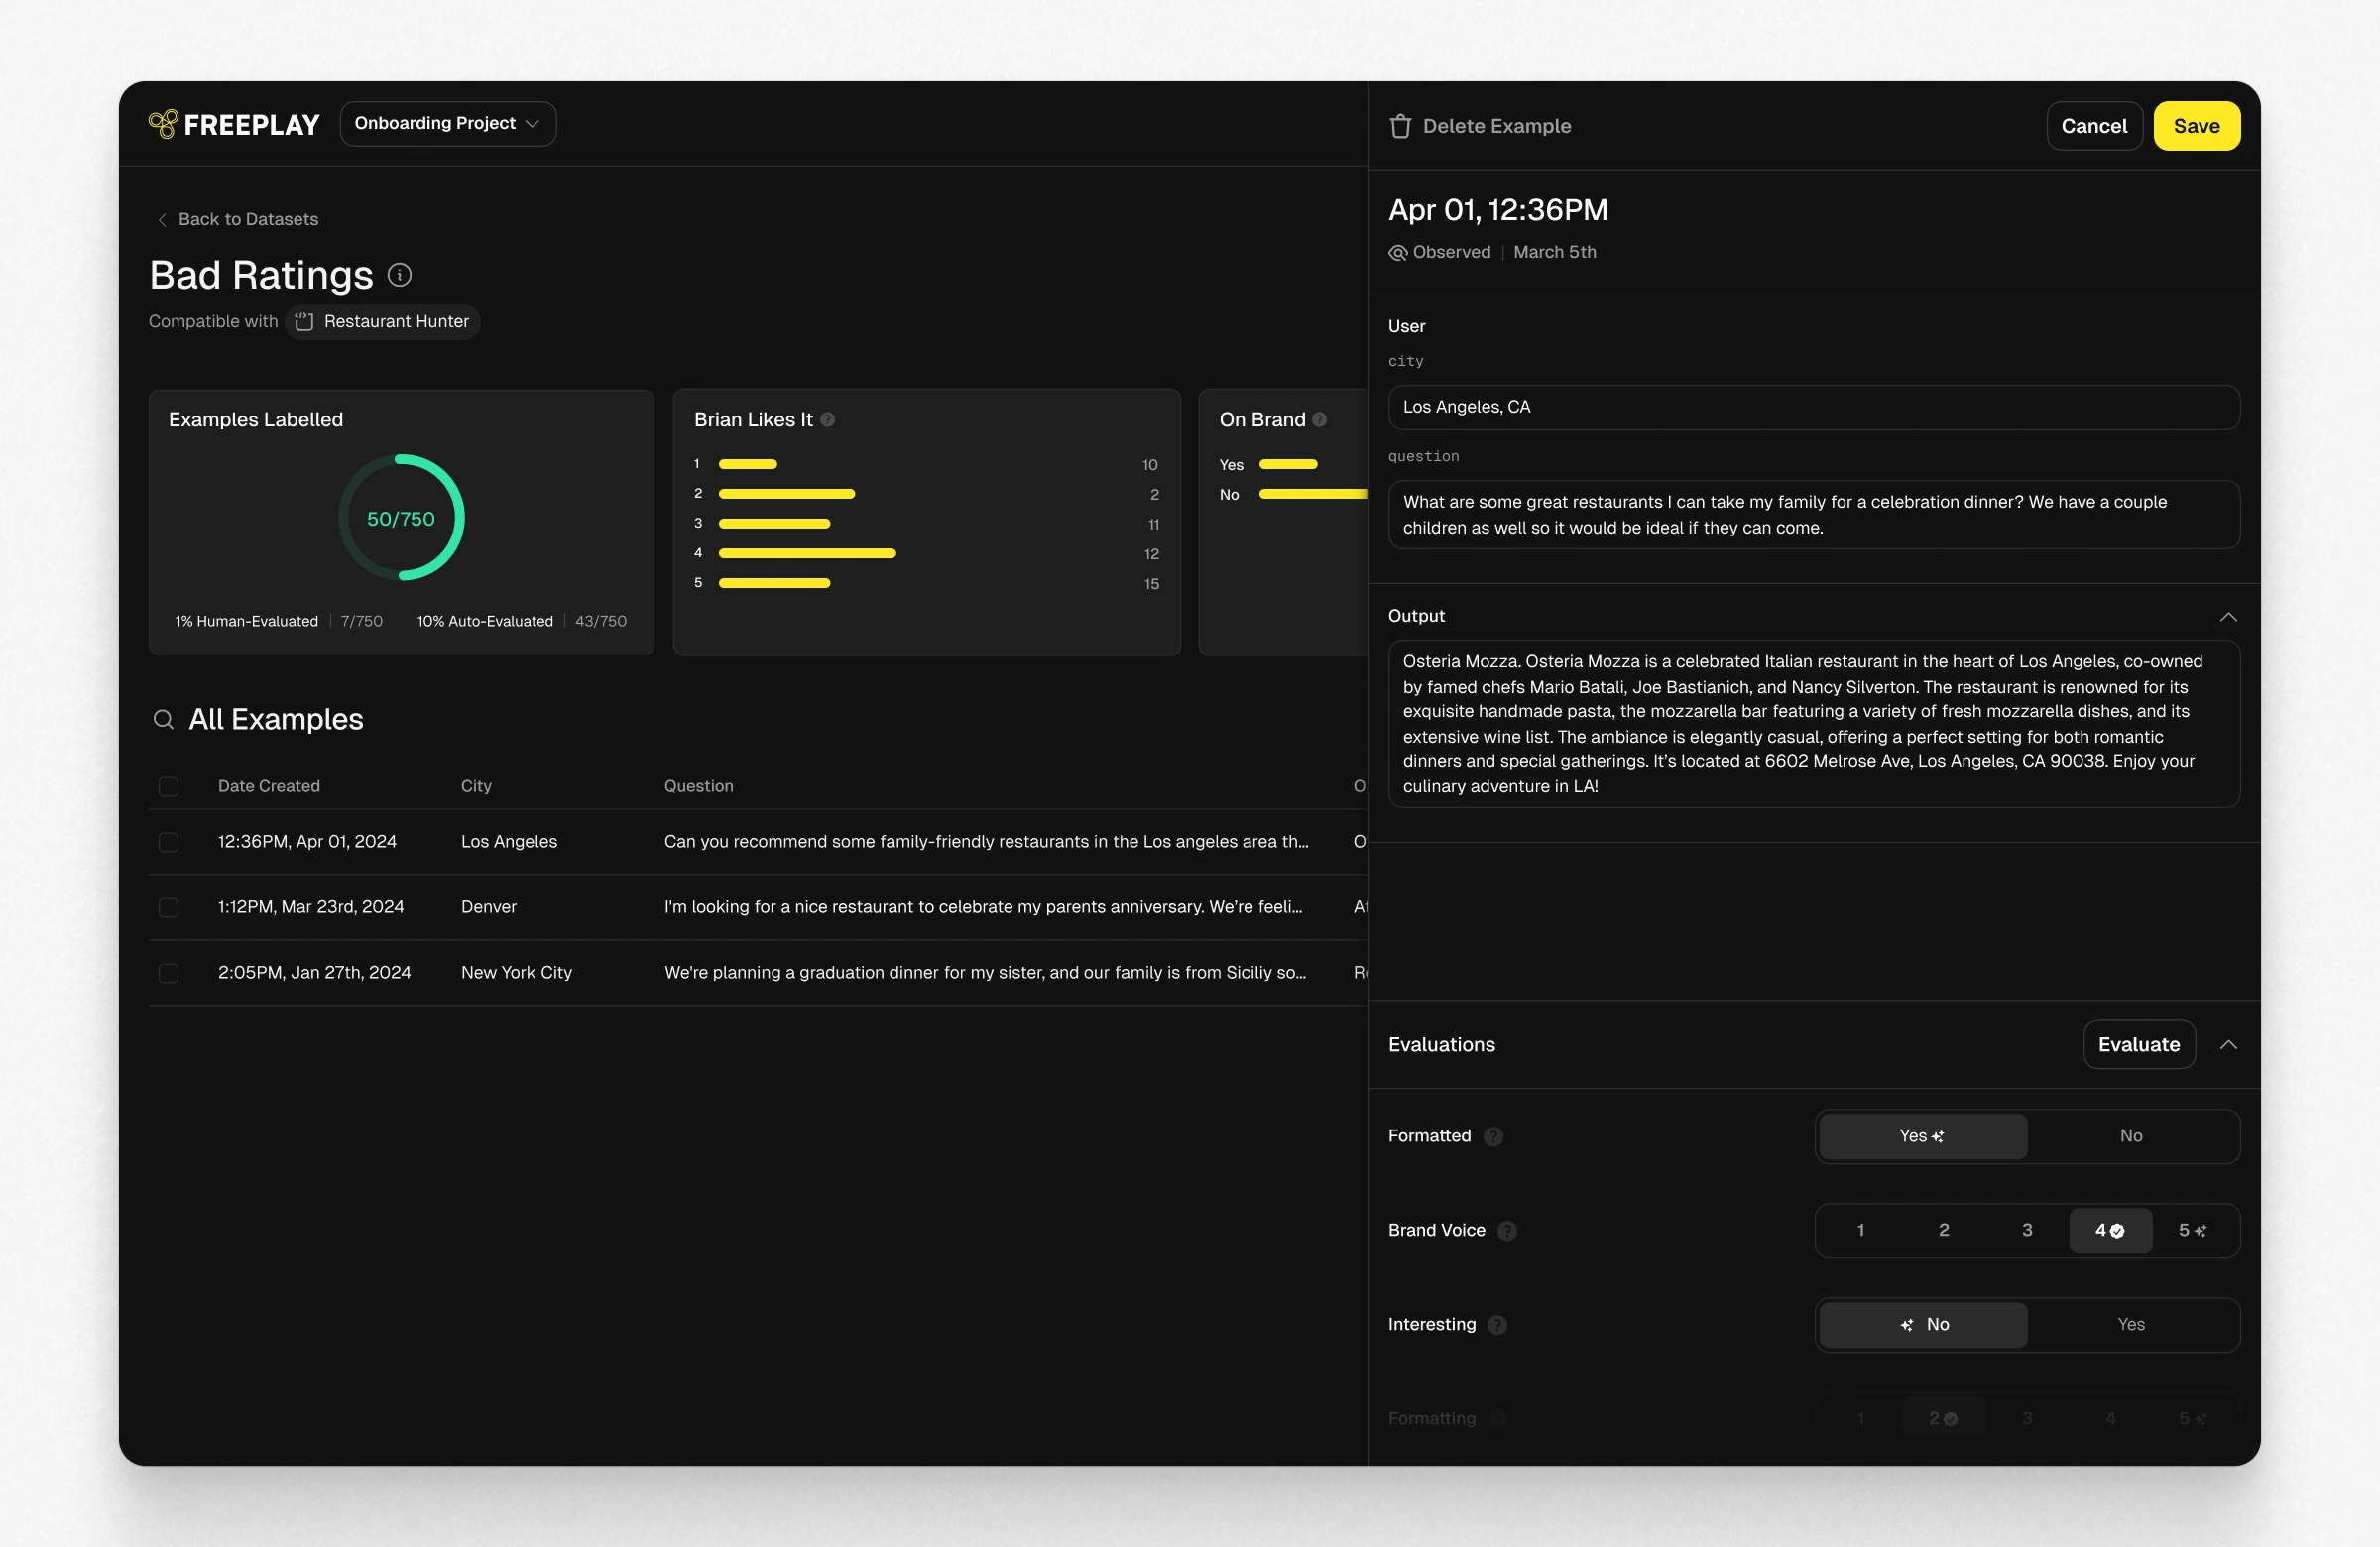Image resolution: width=2380 pixels, height=1547 pixels.
Task: Check the Denver example row checkbox
Action: coord(168,907)
